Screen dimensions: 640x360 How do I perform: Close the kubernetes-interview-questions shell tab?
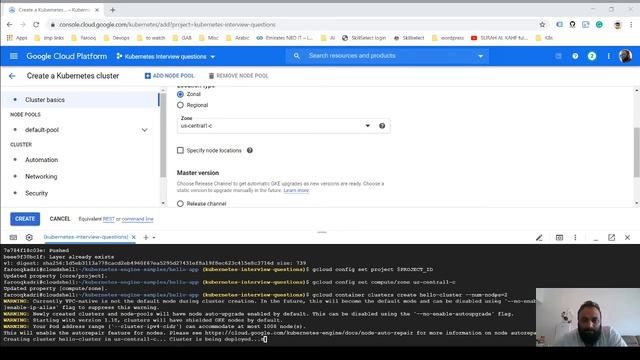click(x=133, y=238)
